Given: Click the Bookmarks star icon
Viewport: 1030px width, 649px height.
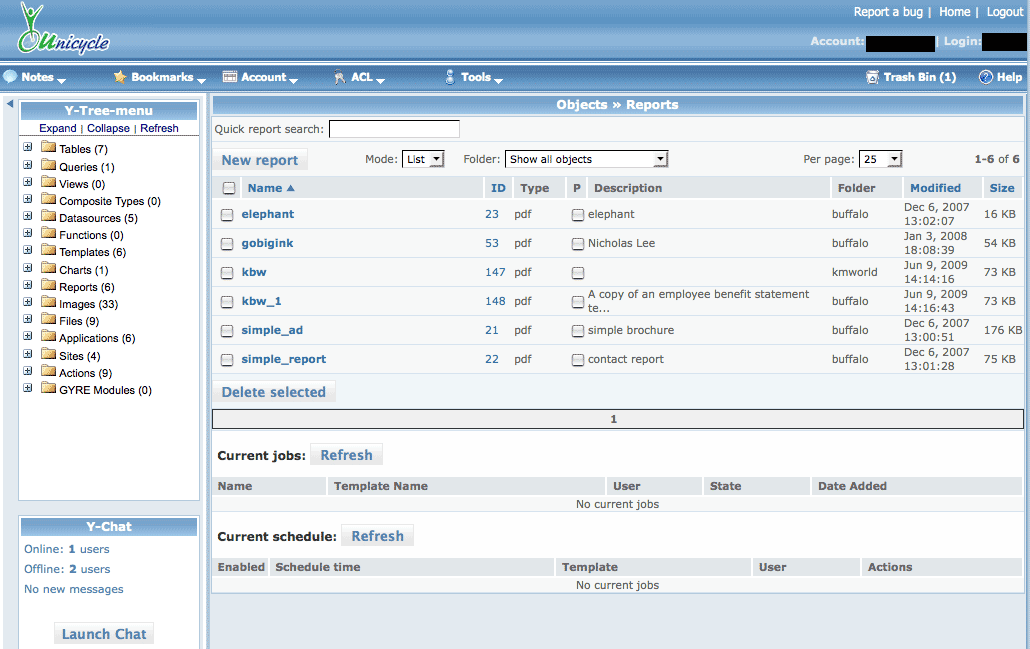Looking at the screenshot, I should coord(120,77).
